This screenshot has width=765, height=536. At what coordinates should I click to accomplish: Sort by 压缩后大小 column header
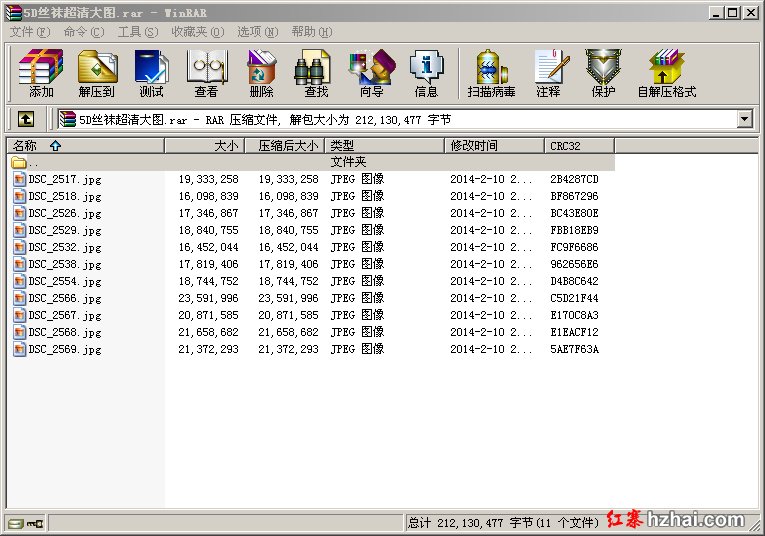[x=284, y=145]
